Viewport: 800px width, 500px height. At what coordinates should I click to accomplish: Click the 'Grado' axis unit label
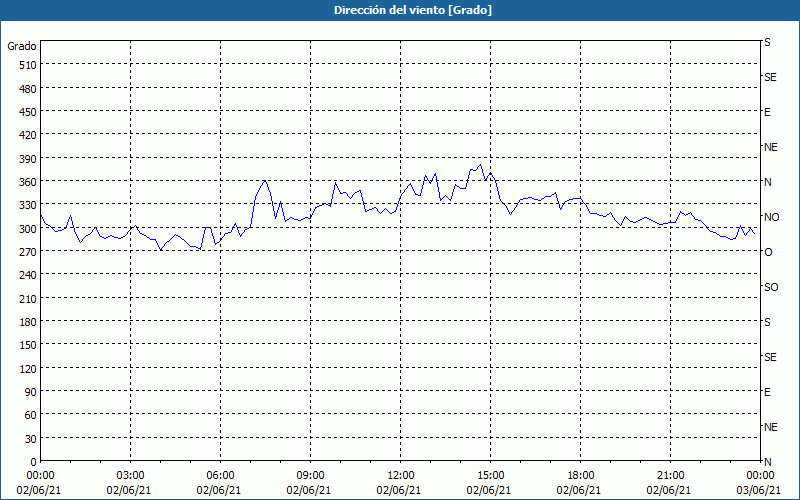coord(22,46)
